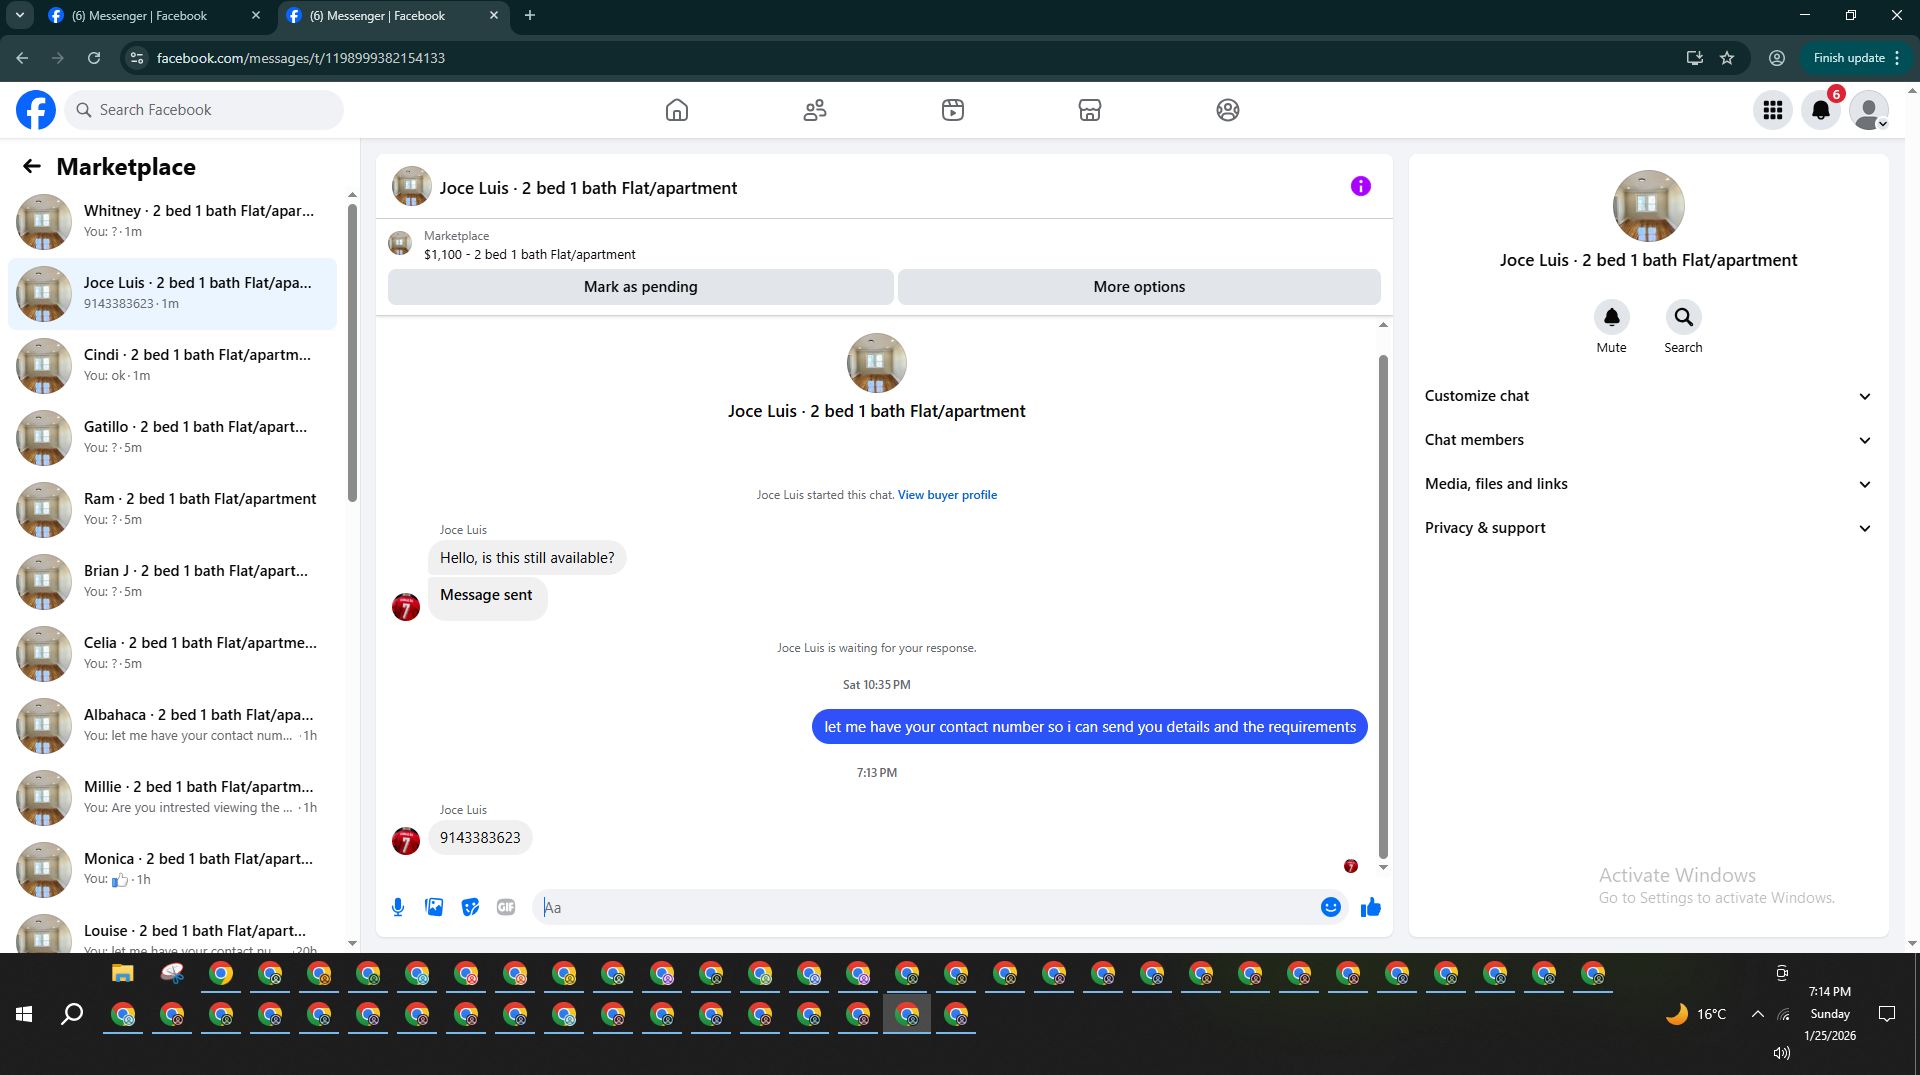This screenshot has height=1075, width=1920.
Task: Open a new browser tab
Action: [530, 15]
